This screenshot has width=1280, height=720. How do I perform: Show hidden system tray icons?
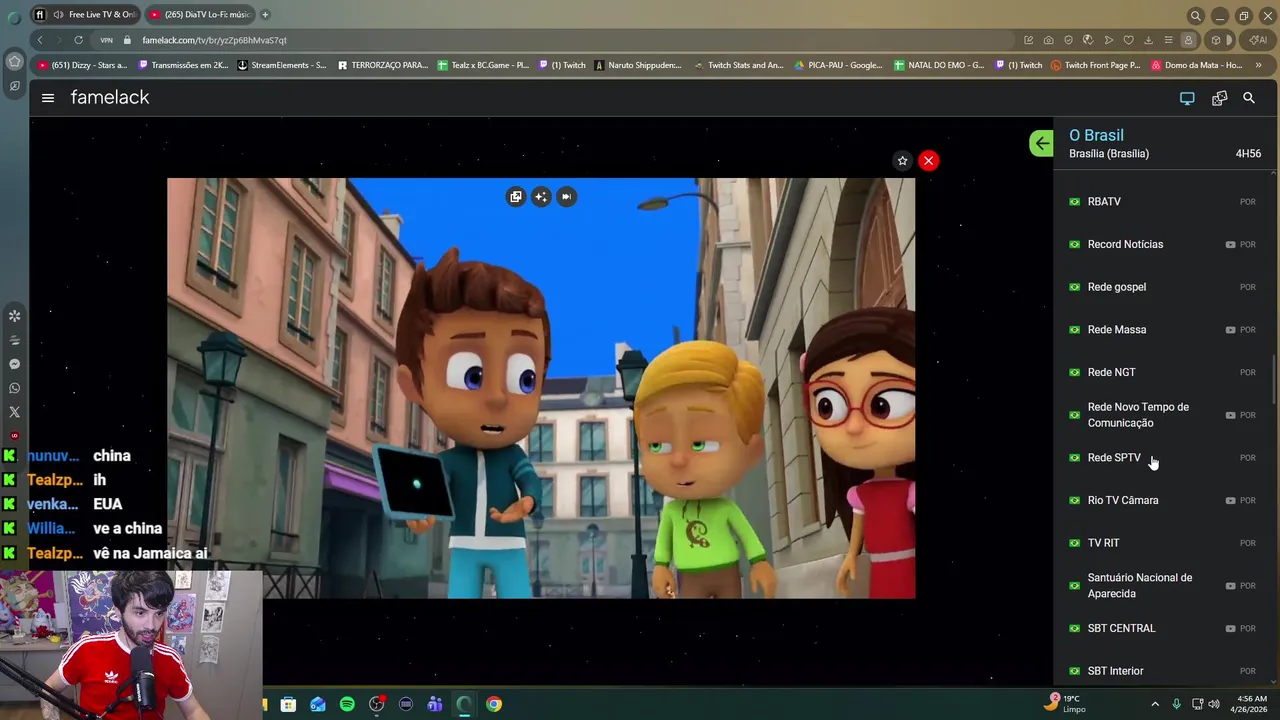coord(1155,704)
